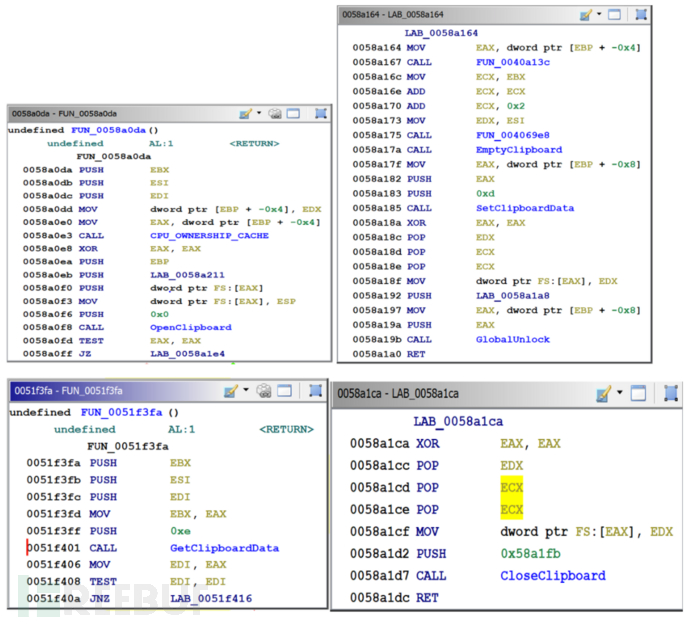Select highlighted ECX operand at 0058a1cd
The height and width of the screenshot is (624, 690).
click(x=512, y=486)
